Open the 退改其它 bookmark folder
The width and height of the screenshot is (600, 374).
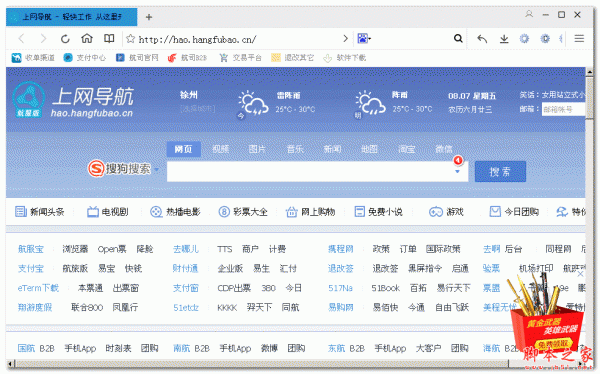tap(292, 58)
